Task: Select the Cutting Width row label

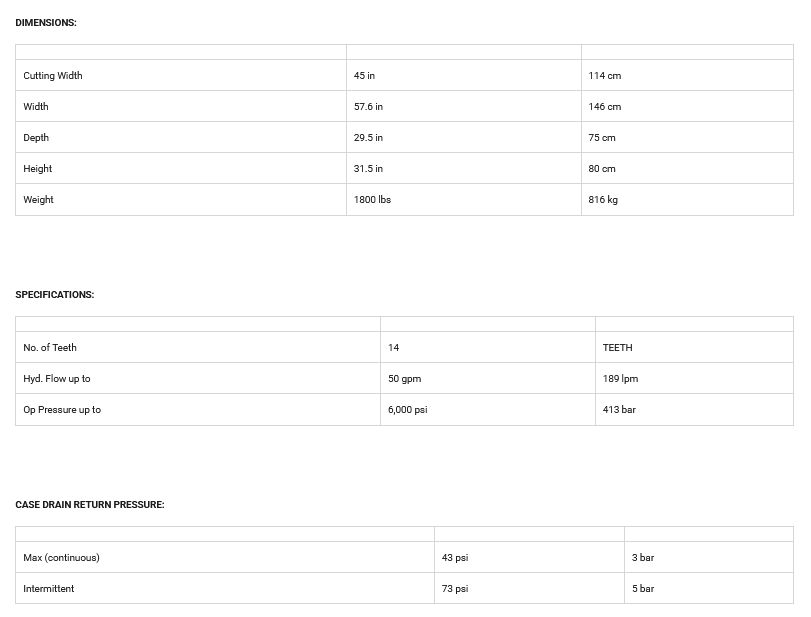Action: (x=53, y=76)
